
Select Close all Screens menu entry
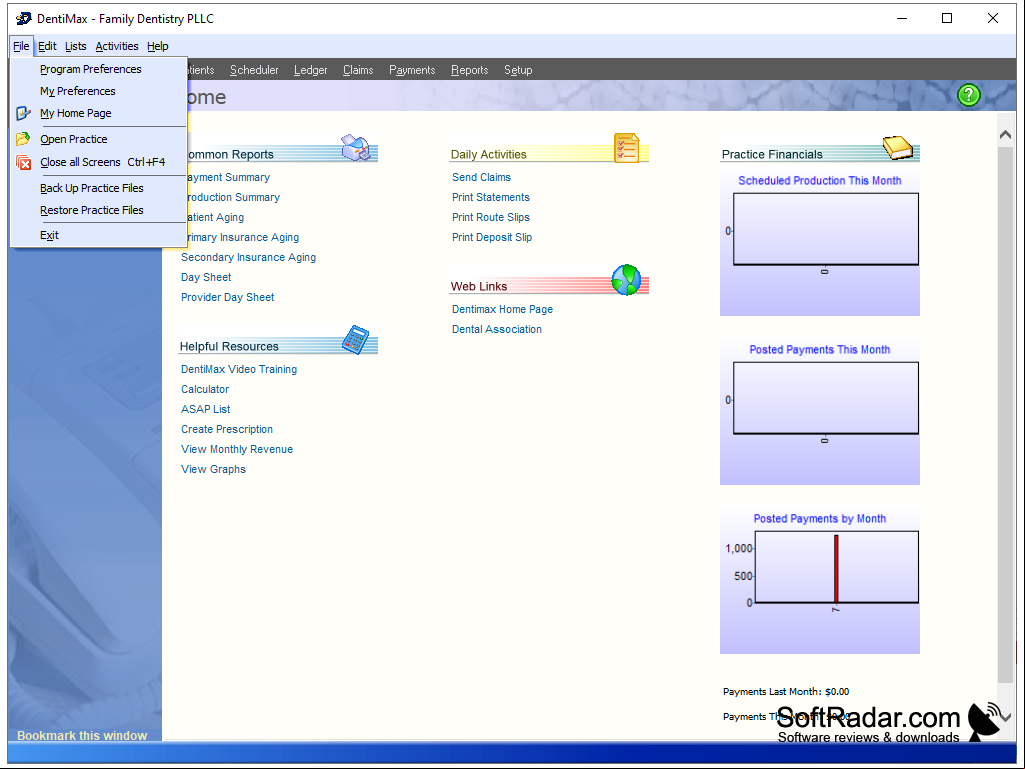pos(98,162)
